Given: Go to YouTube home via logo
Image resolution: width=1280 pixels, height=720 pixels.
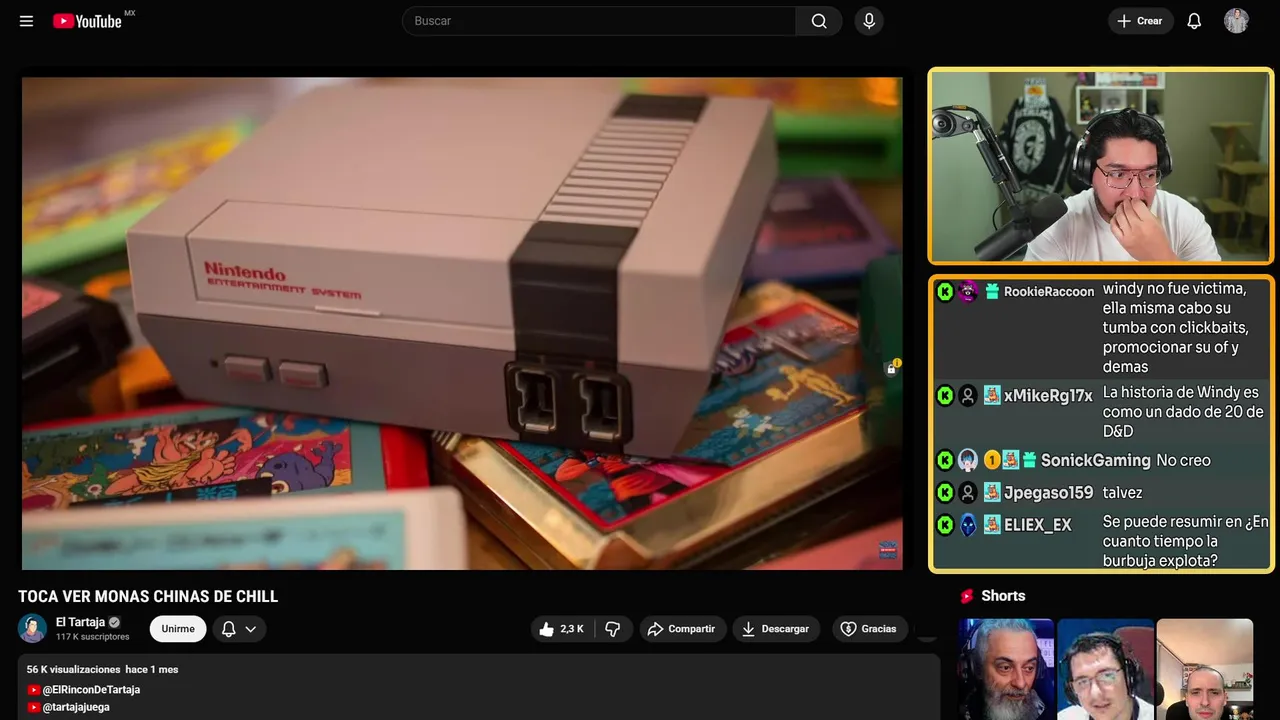Looking at the screenshot, I should coord(88,21).
